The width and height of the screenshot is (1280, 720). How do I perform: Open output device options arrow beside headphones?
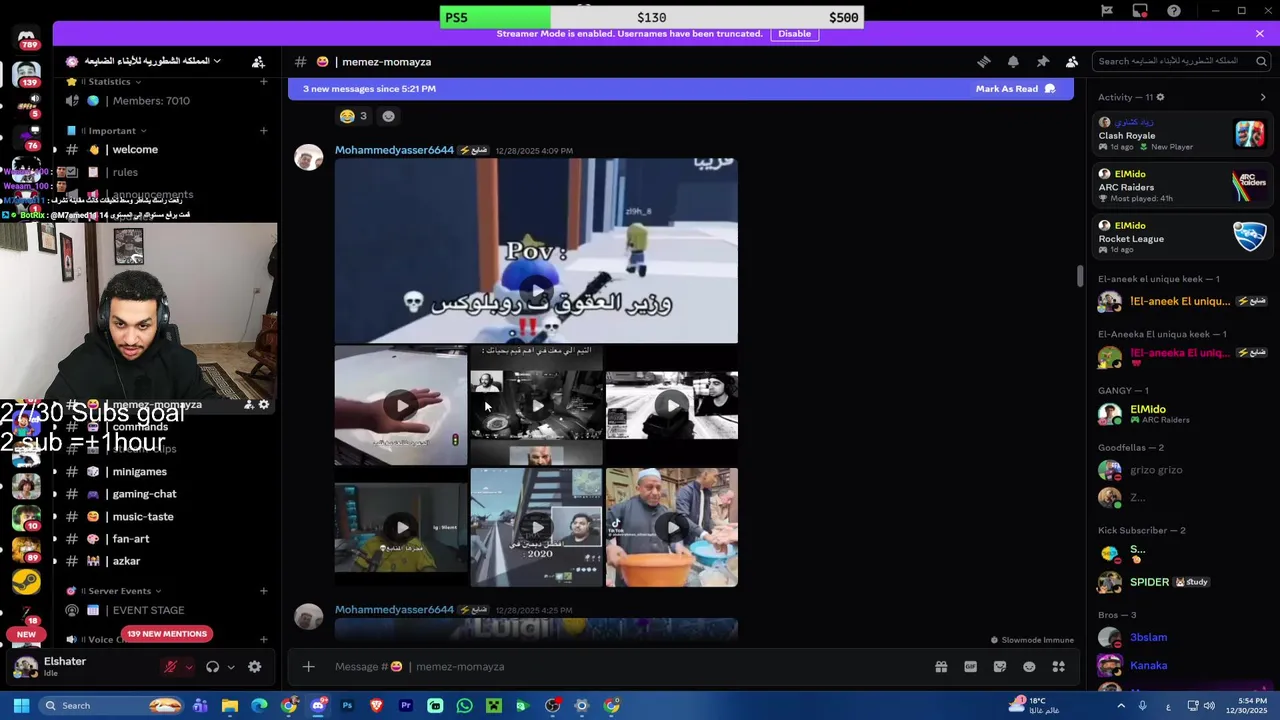click(x=231, y=667)
